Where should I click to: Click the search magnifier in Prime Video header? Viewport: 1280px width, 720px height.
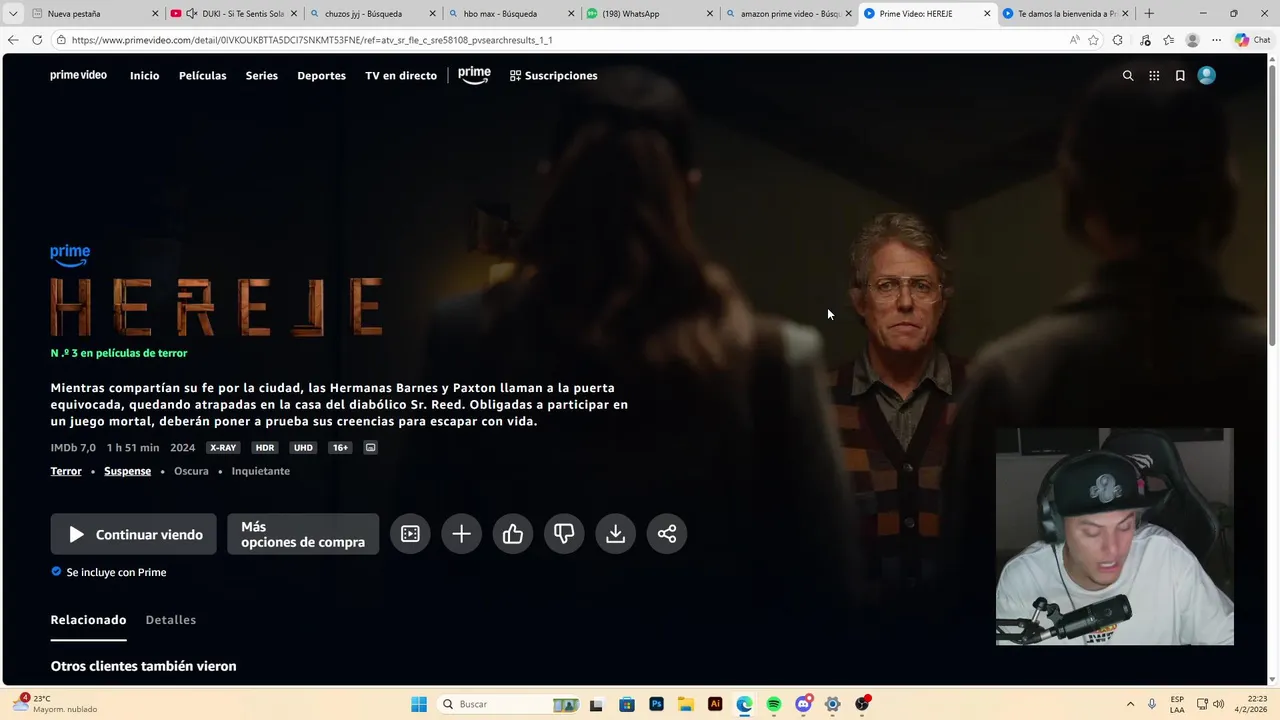(1128, 76)
